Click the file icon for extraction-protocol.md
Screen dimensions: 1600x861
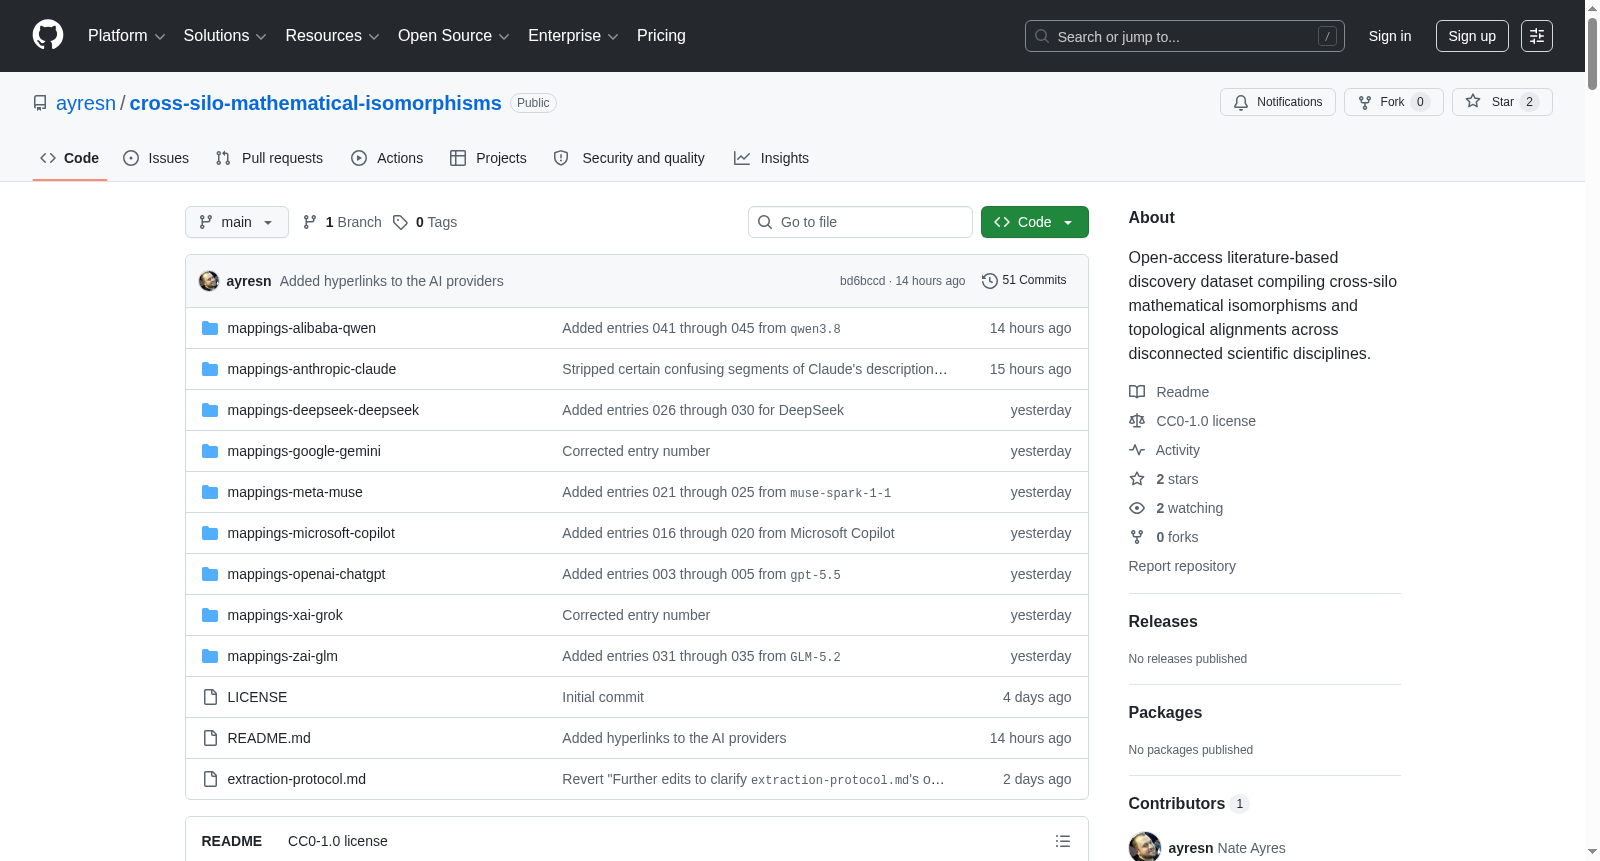(x=210, y=779)
